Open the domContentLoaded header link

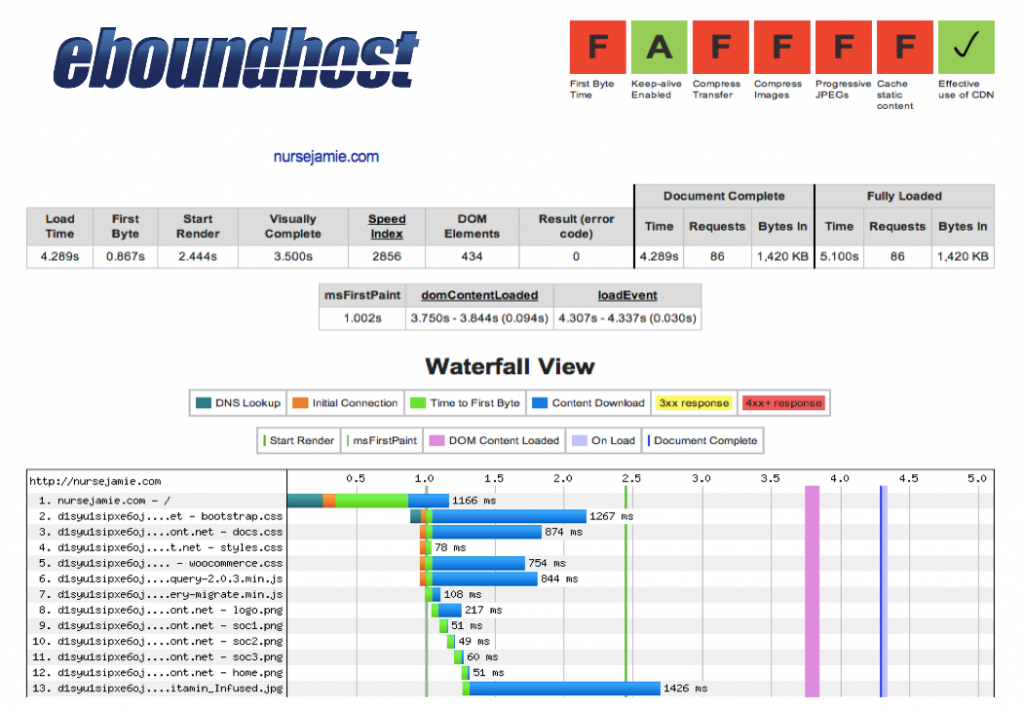[x=479, y=295]
